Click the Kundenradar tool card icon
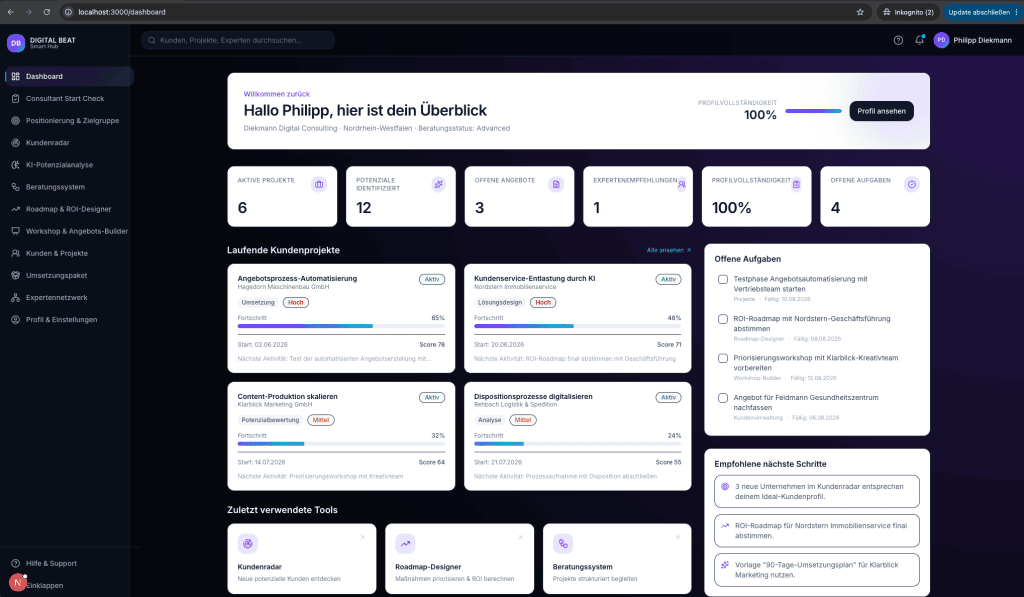Viewport: 1024px width, 597px height. click(x=248, y=543)
